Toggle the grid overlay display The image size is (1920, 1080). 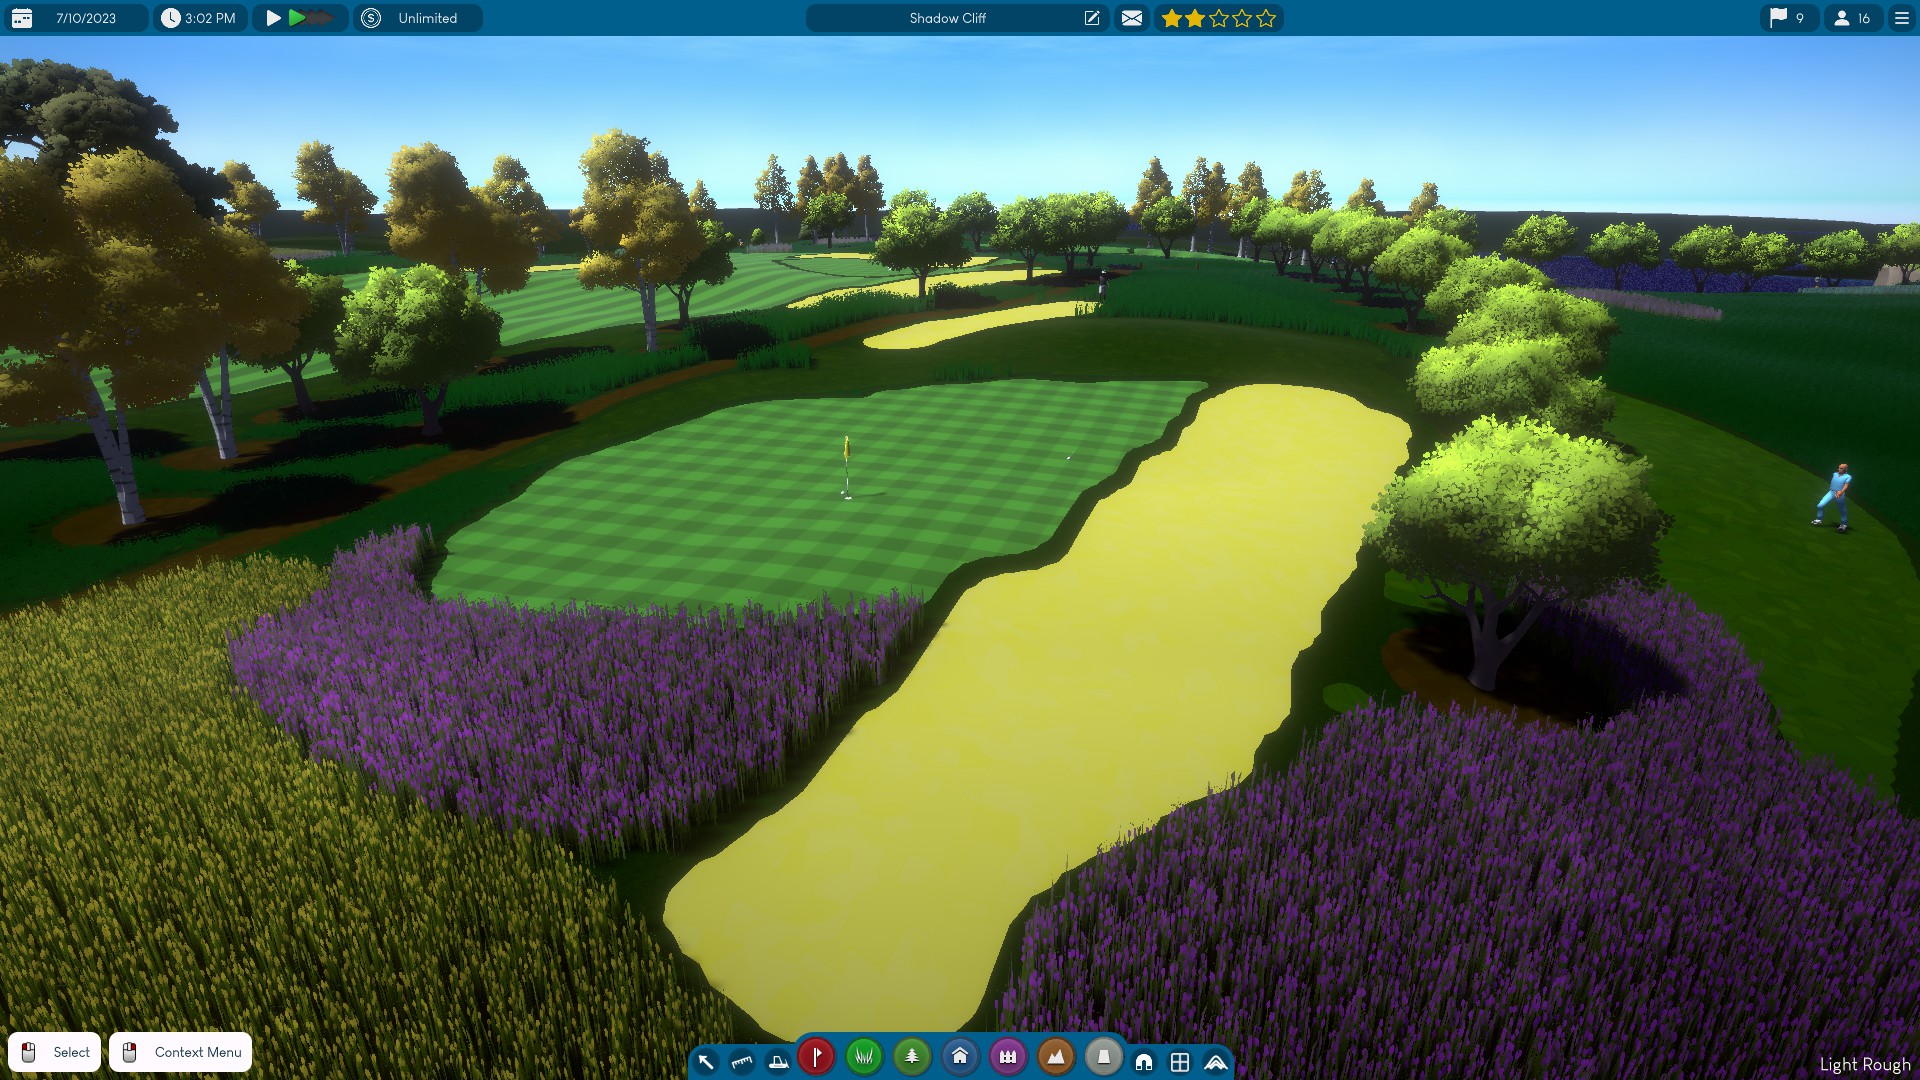(1180, 1062)
